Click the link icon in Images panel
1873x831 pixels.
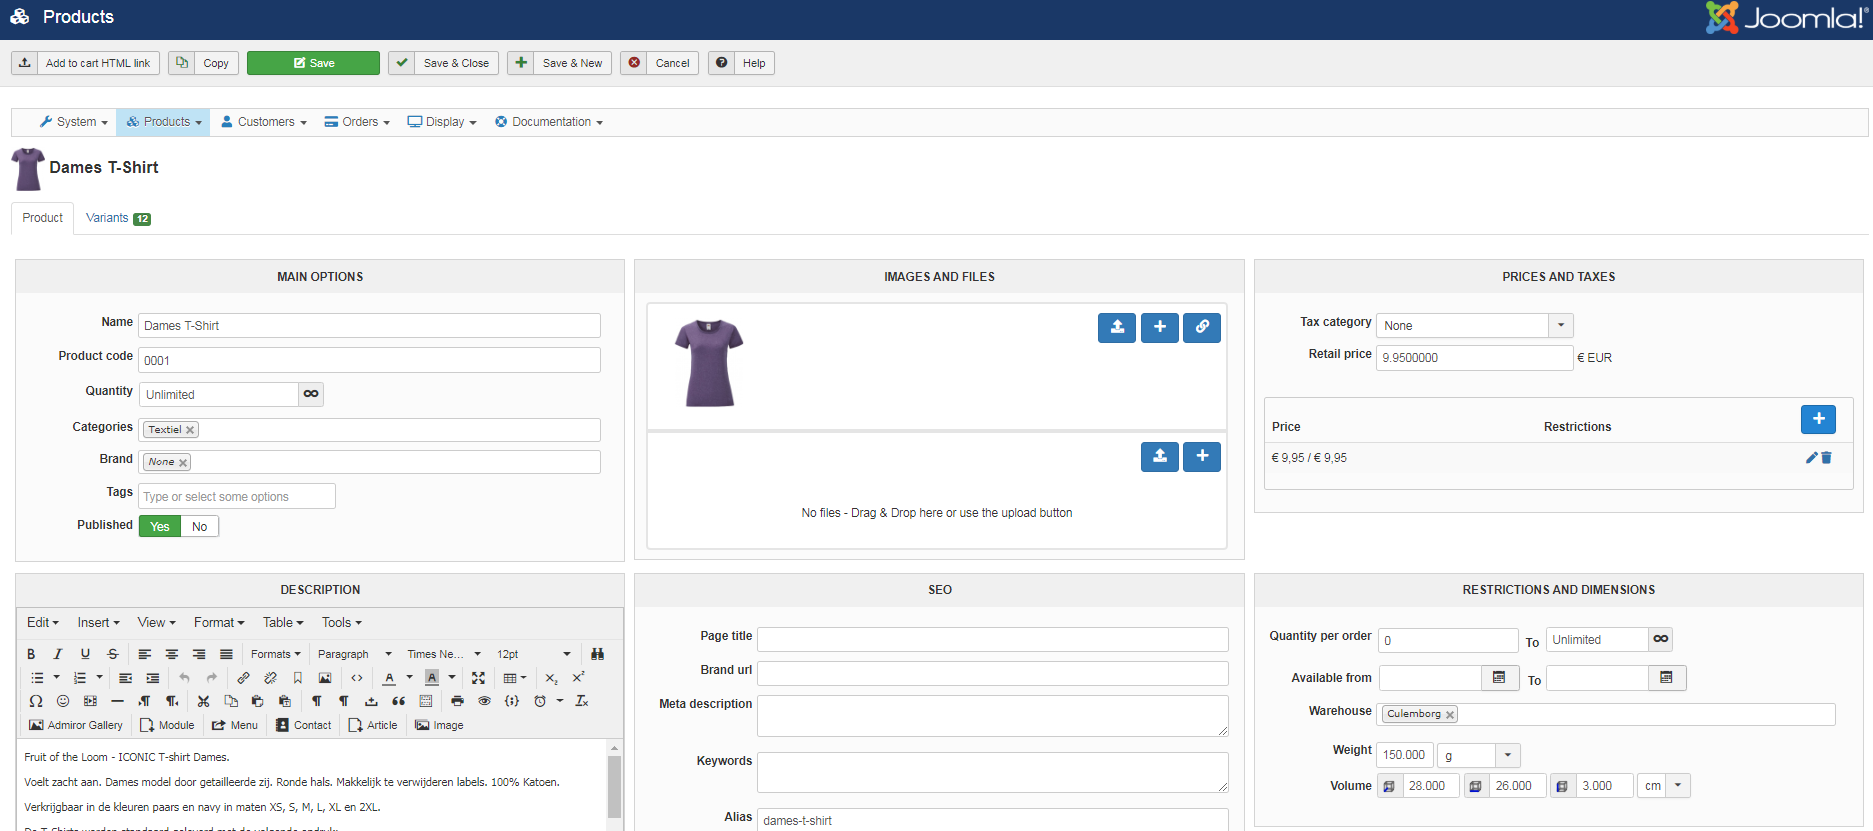tap(1201, 327)
